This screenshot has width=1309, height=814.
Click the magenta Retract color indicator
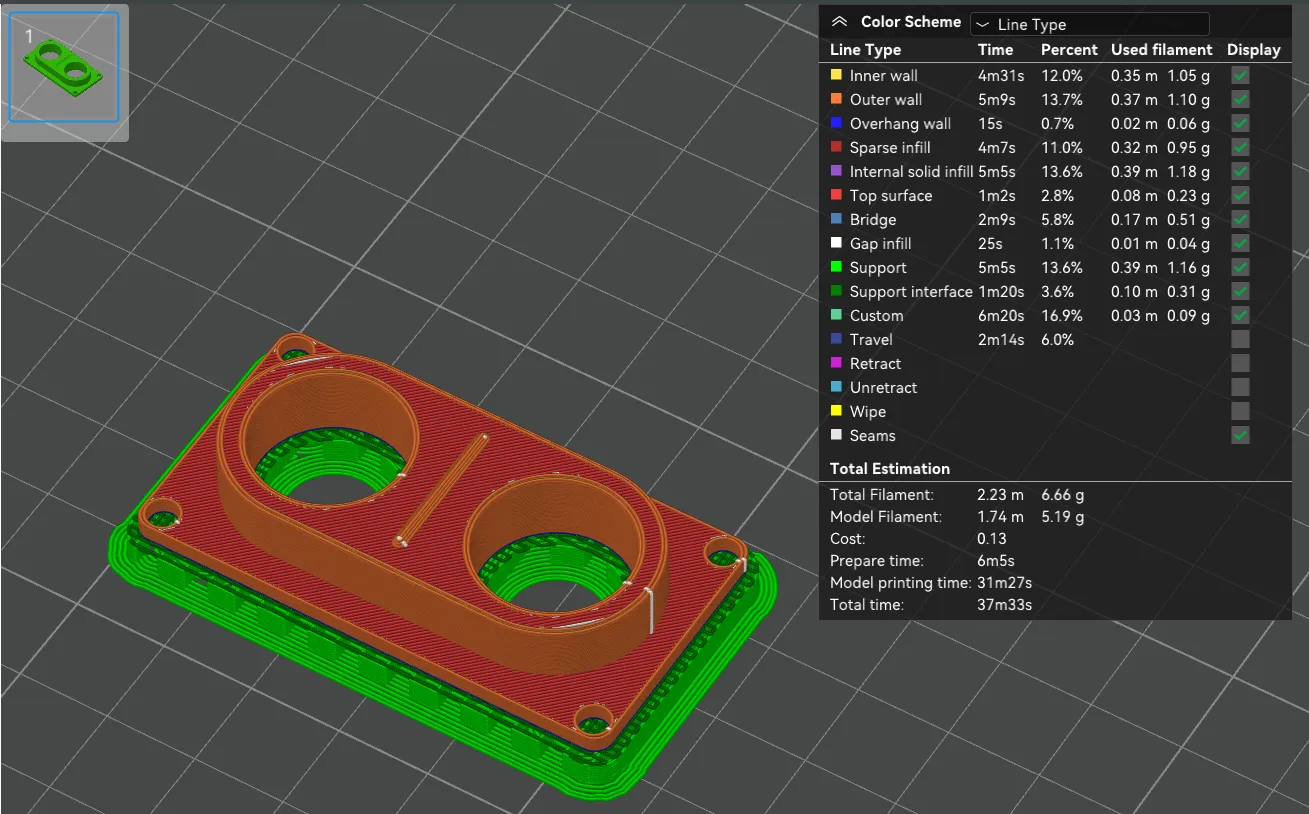(x=836, y=363)
